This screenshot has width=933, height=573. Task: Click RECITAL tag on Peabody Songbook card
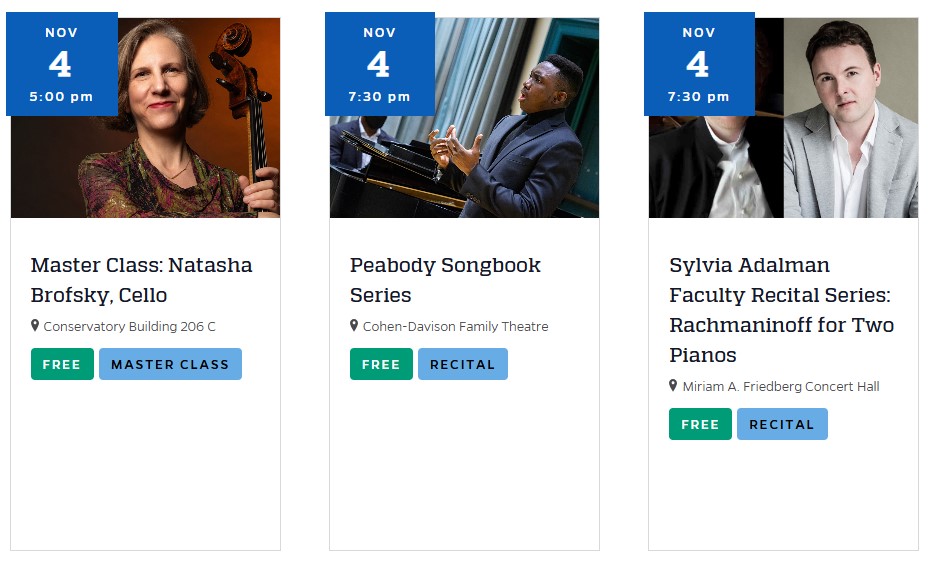[x=462, y=364]
